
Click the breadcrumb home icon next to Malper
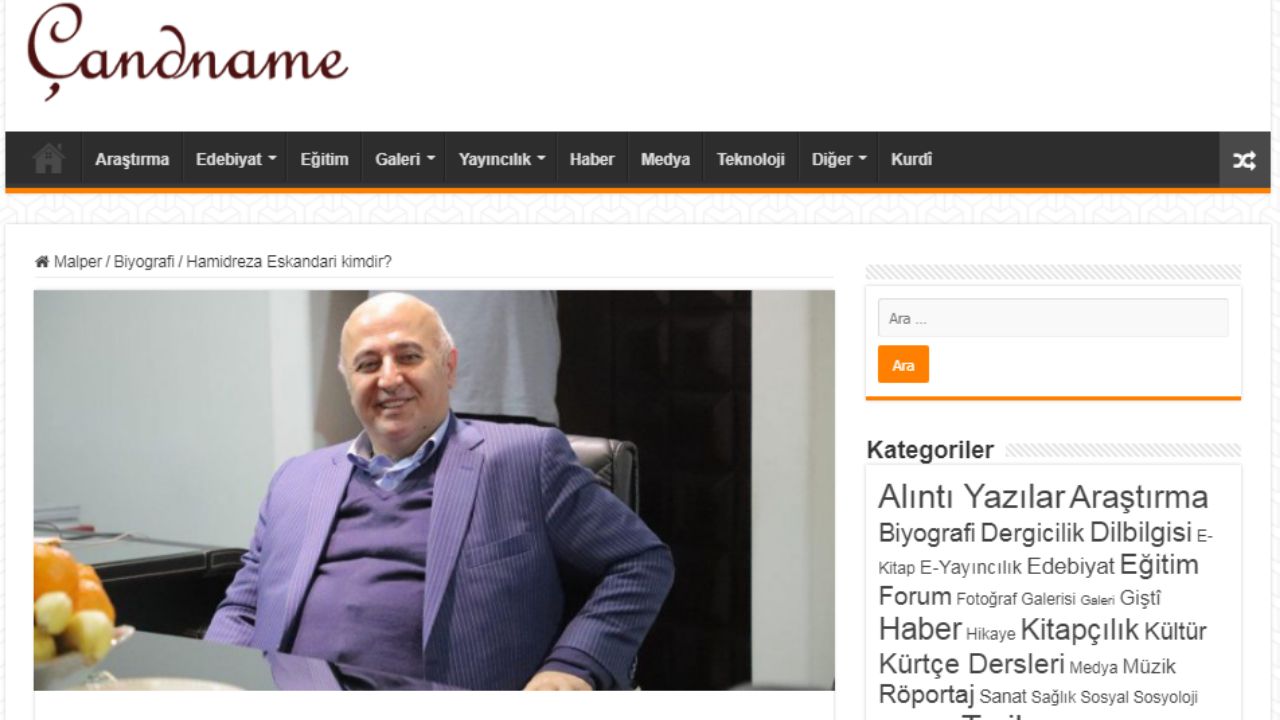point(42,262)
